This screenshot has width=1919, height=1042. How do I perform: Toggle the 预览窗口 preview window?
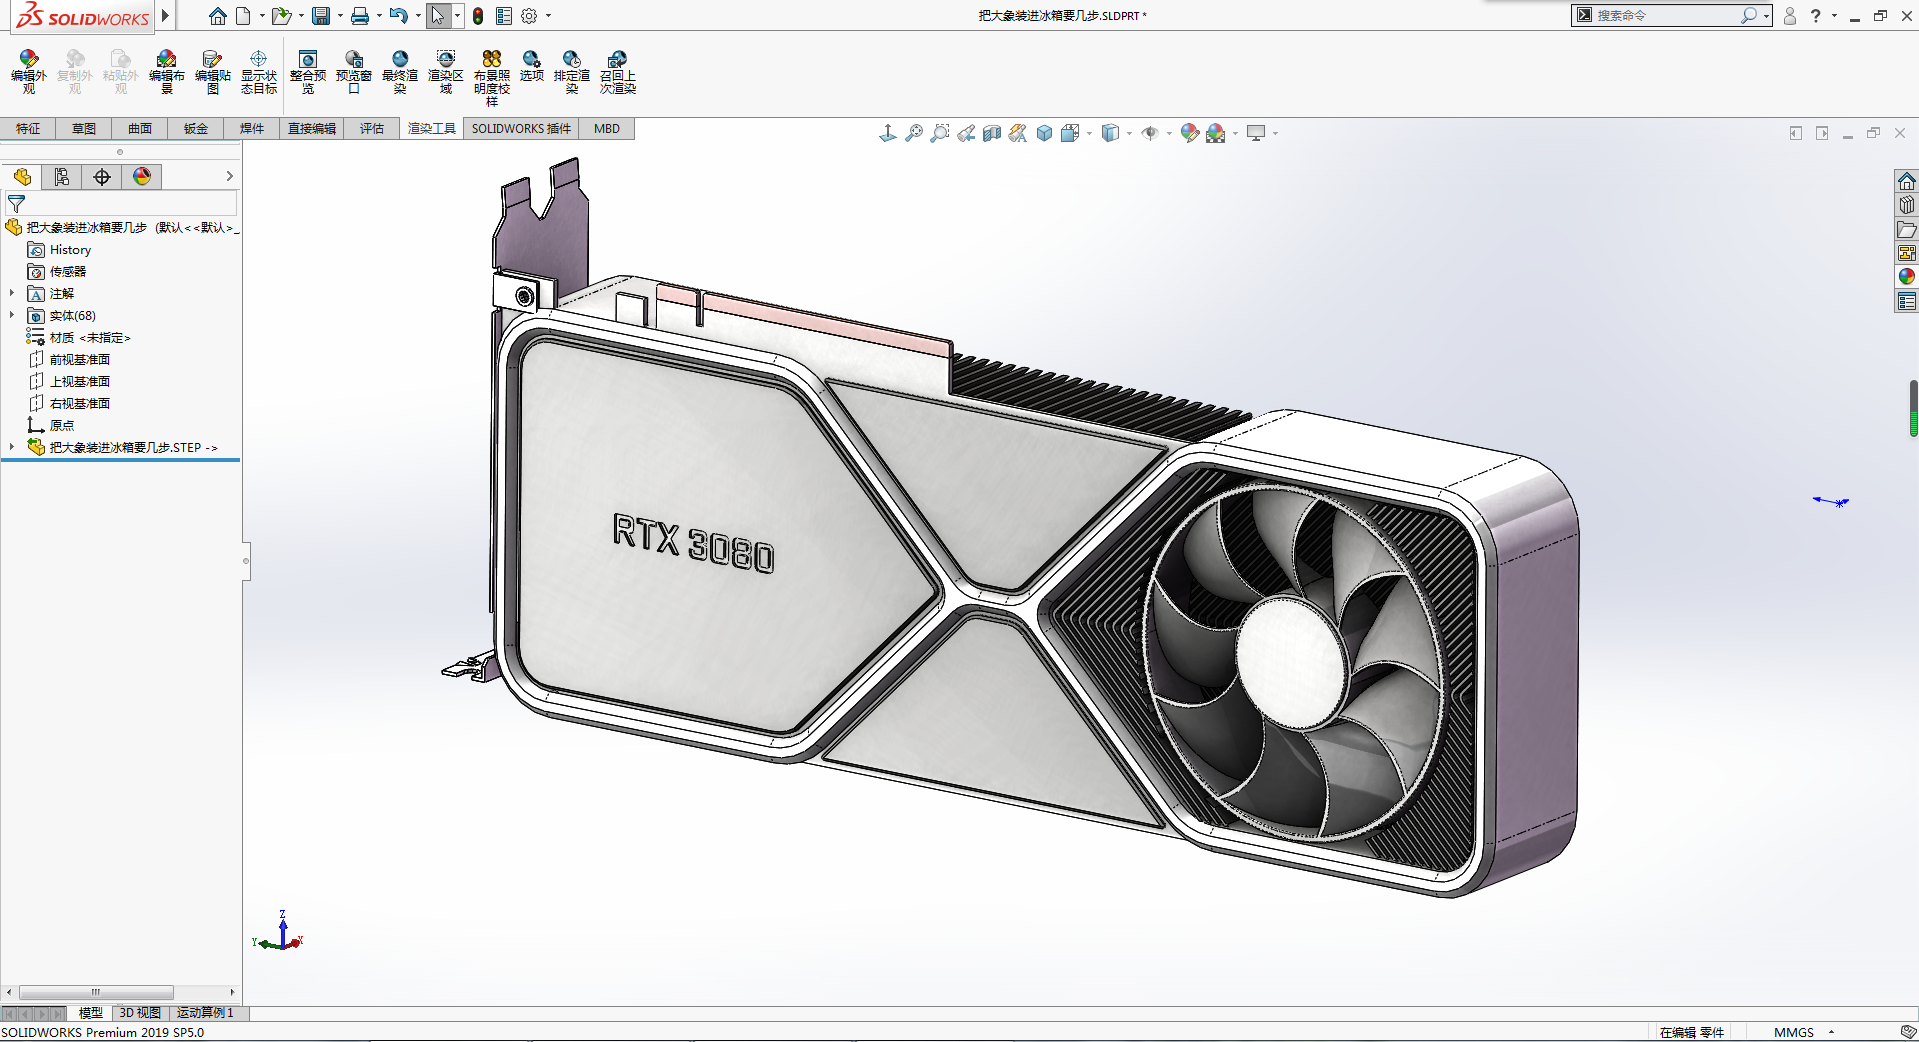(x=354, y=72)
